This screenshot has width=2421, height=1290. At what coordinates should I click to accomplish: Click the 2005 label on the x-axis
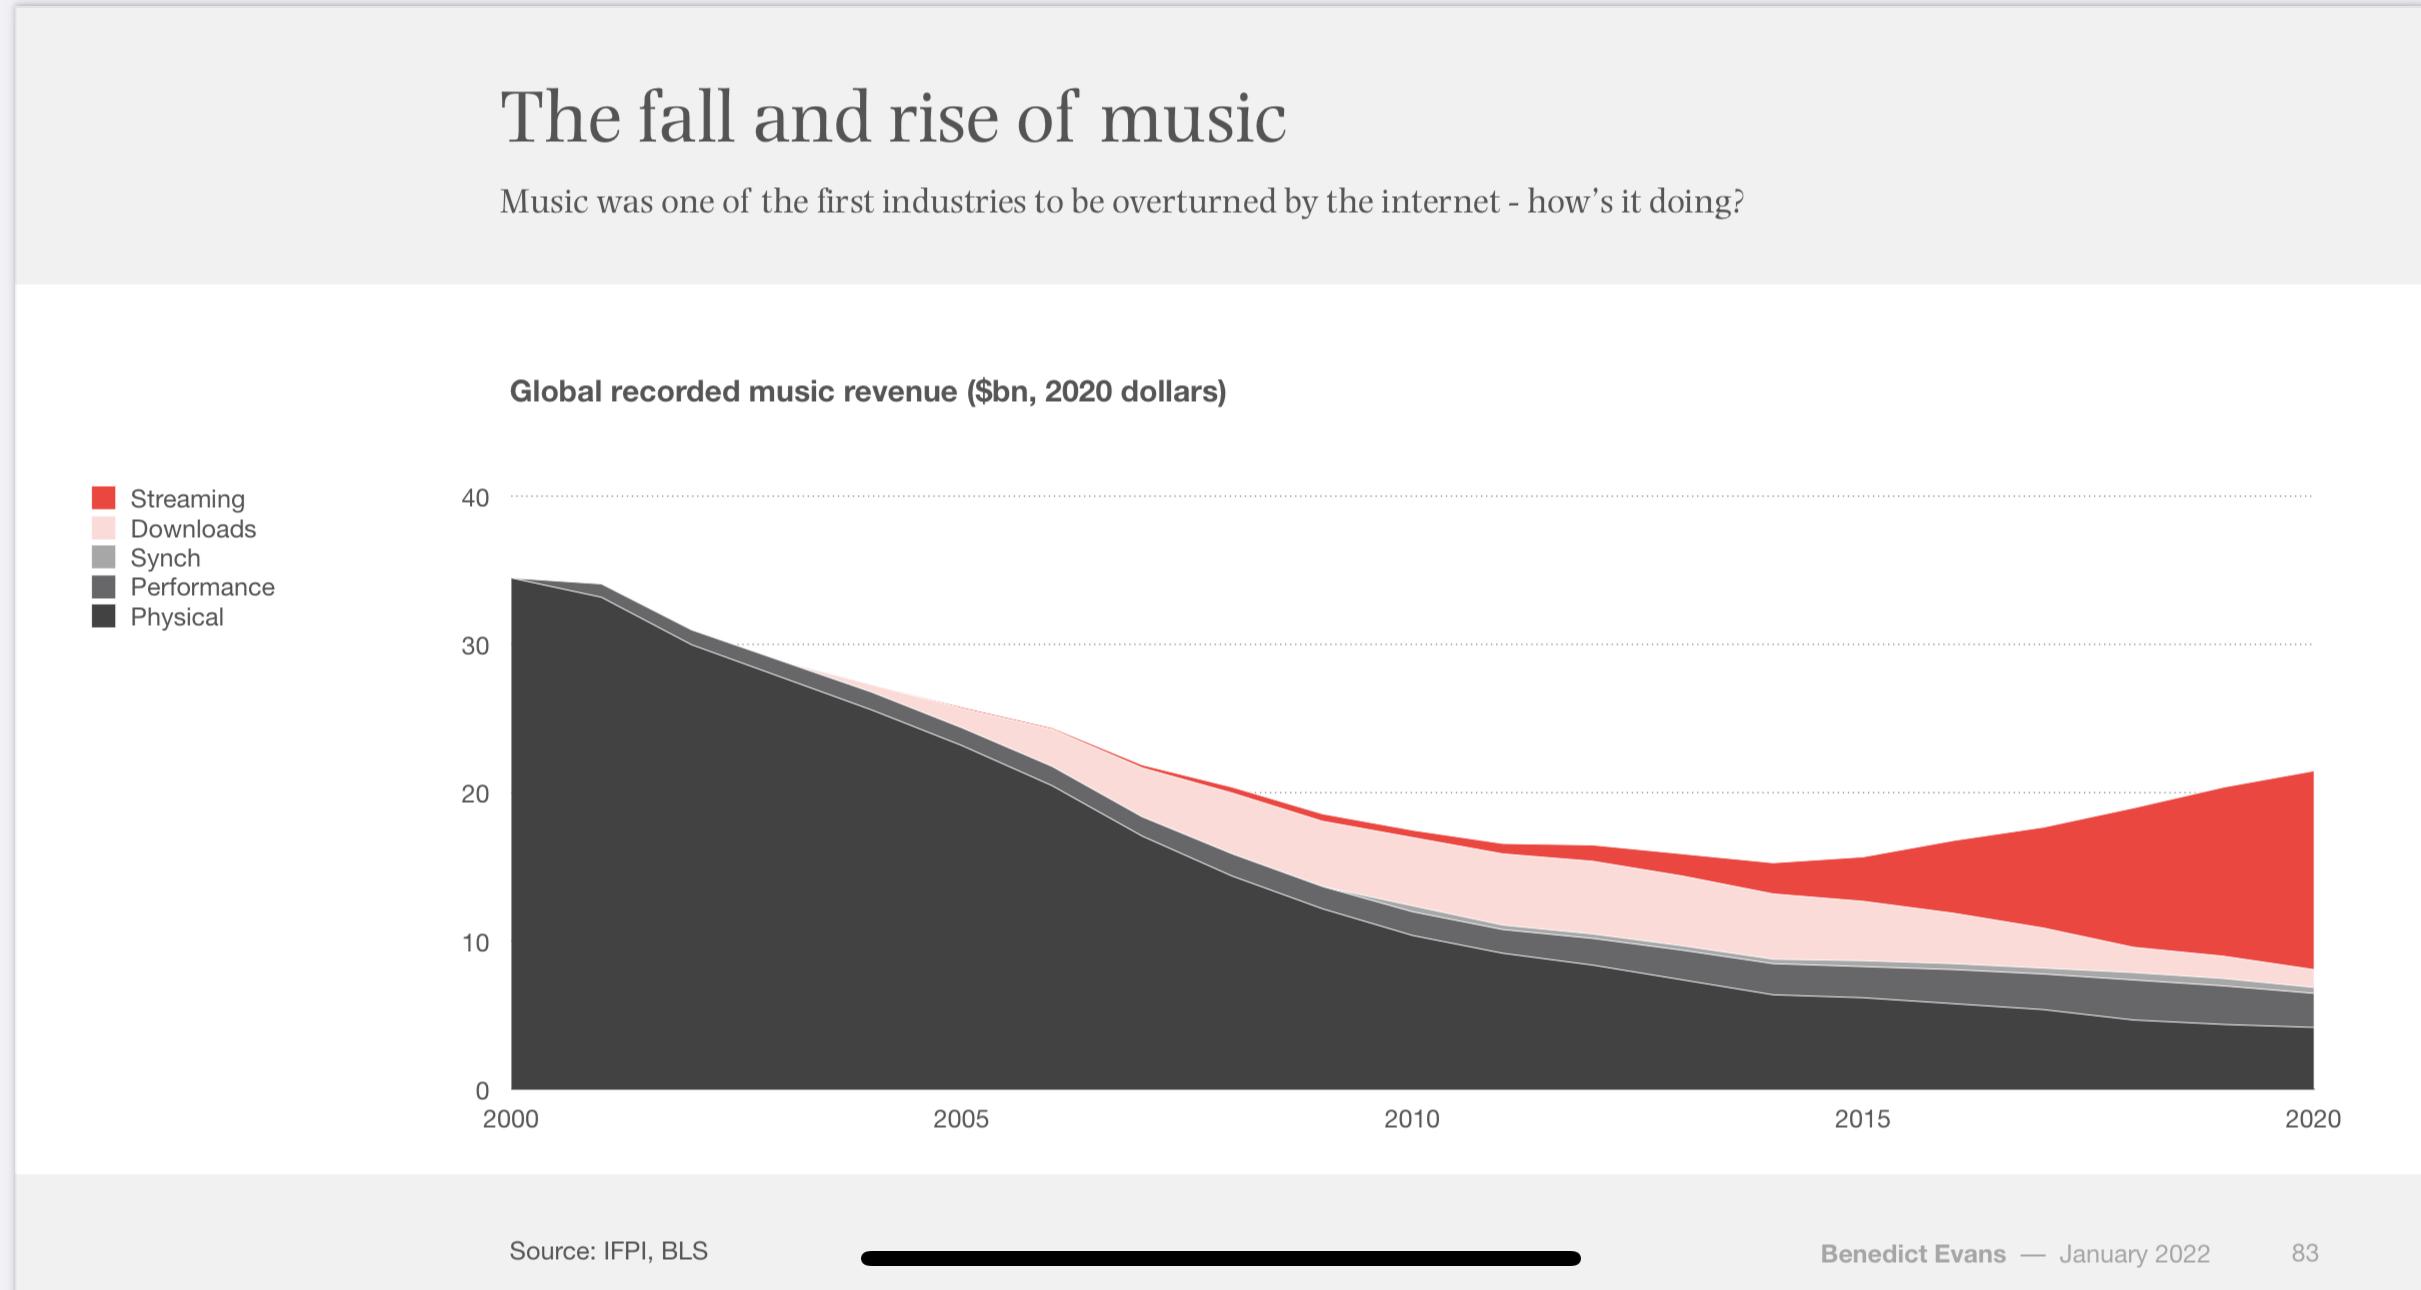[x=960, y=1119]
